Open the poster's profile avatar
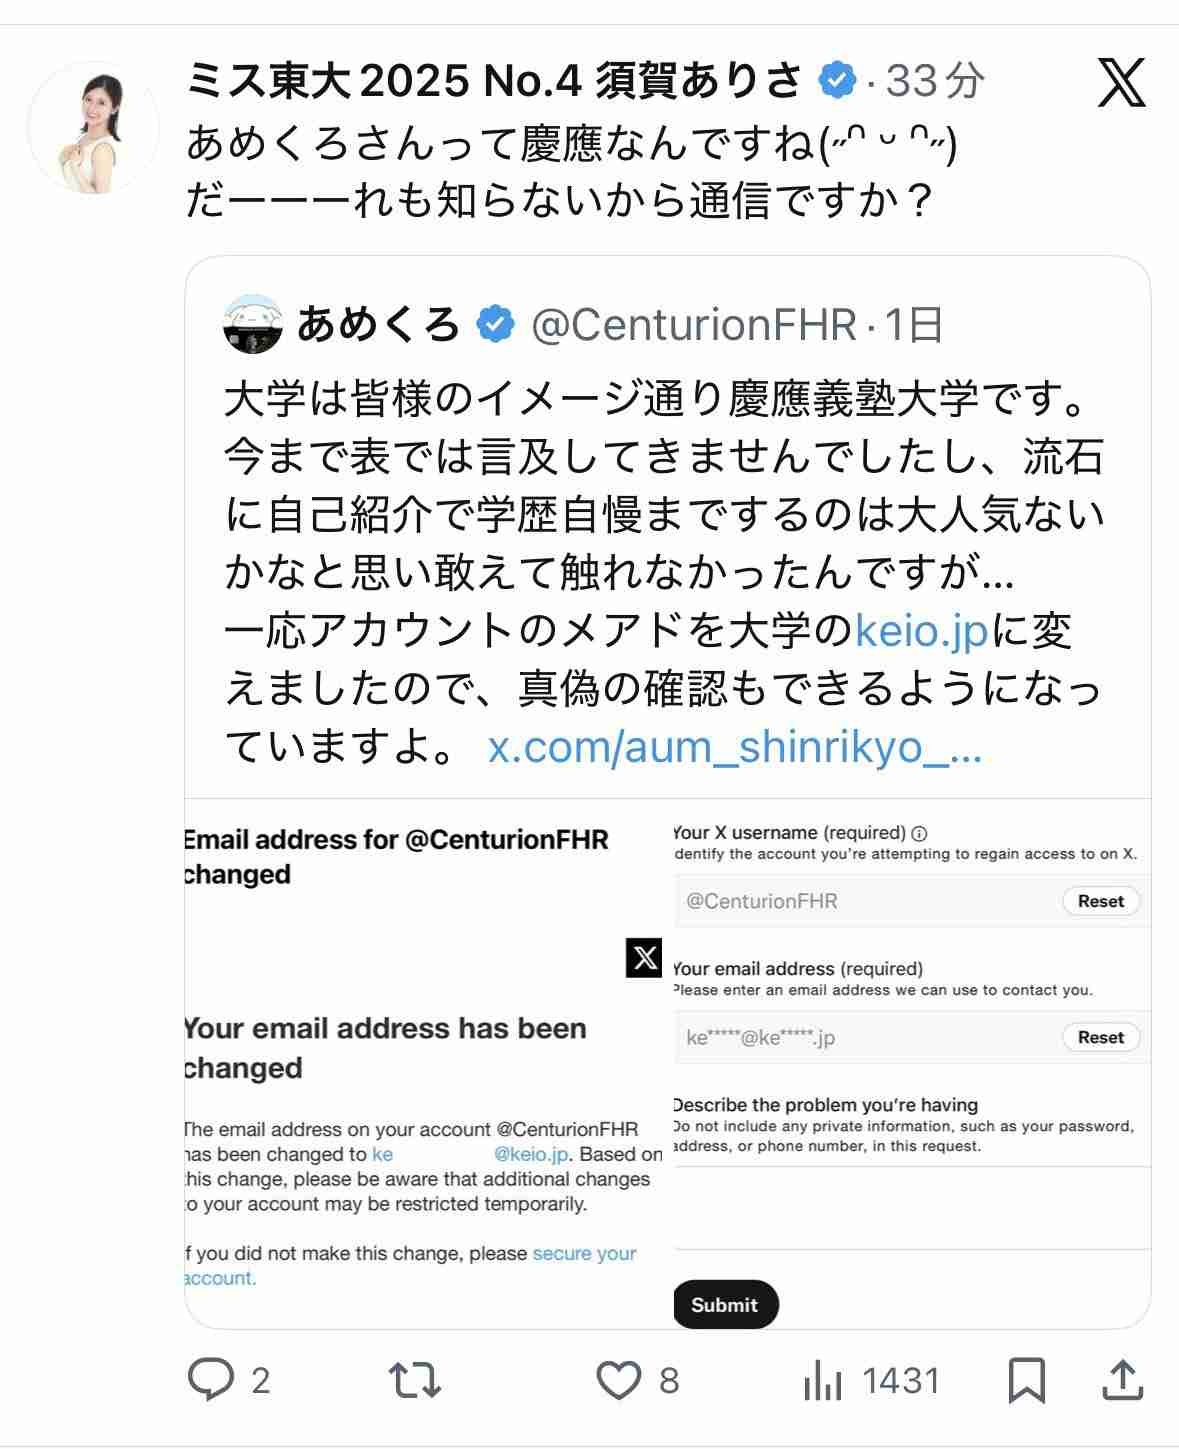Screen dimensions: 1179x1449 coord(93,127)
